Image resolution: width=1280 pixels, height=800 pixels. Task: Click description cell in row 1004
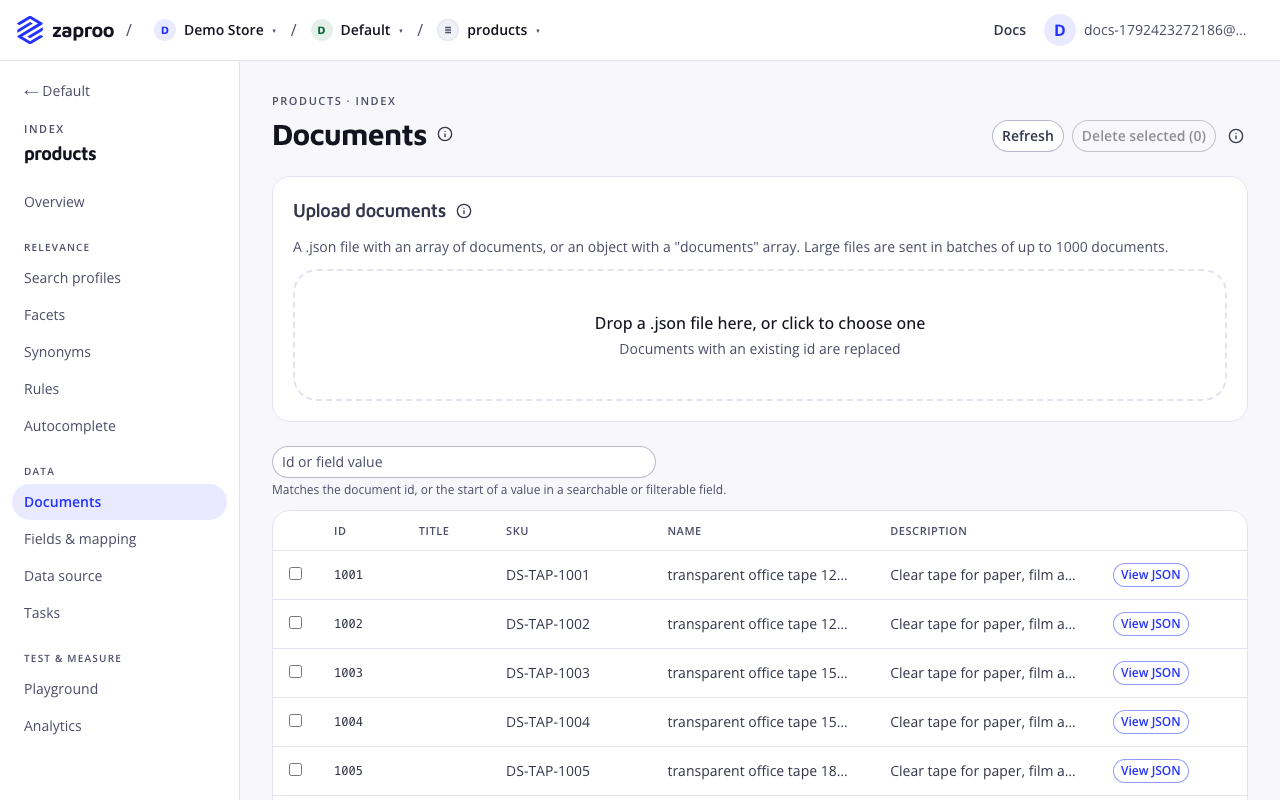[x=983, y=722]
